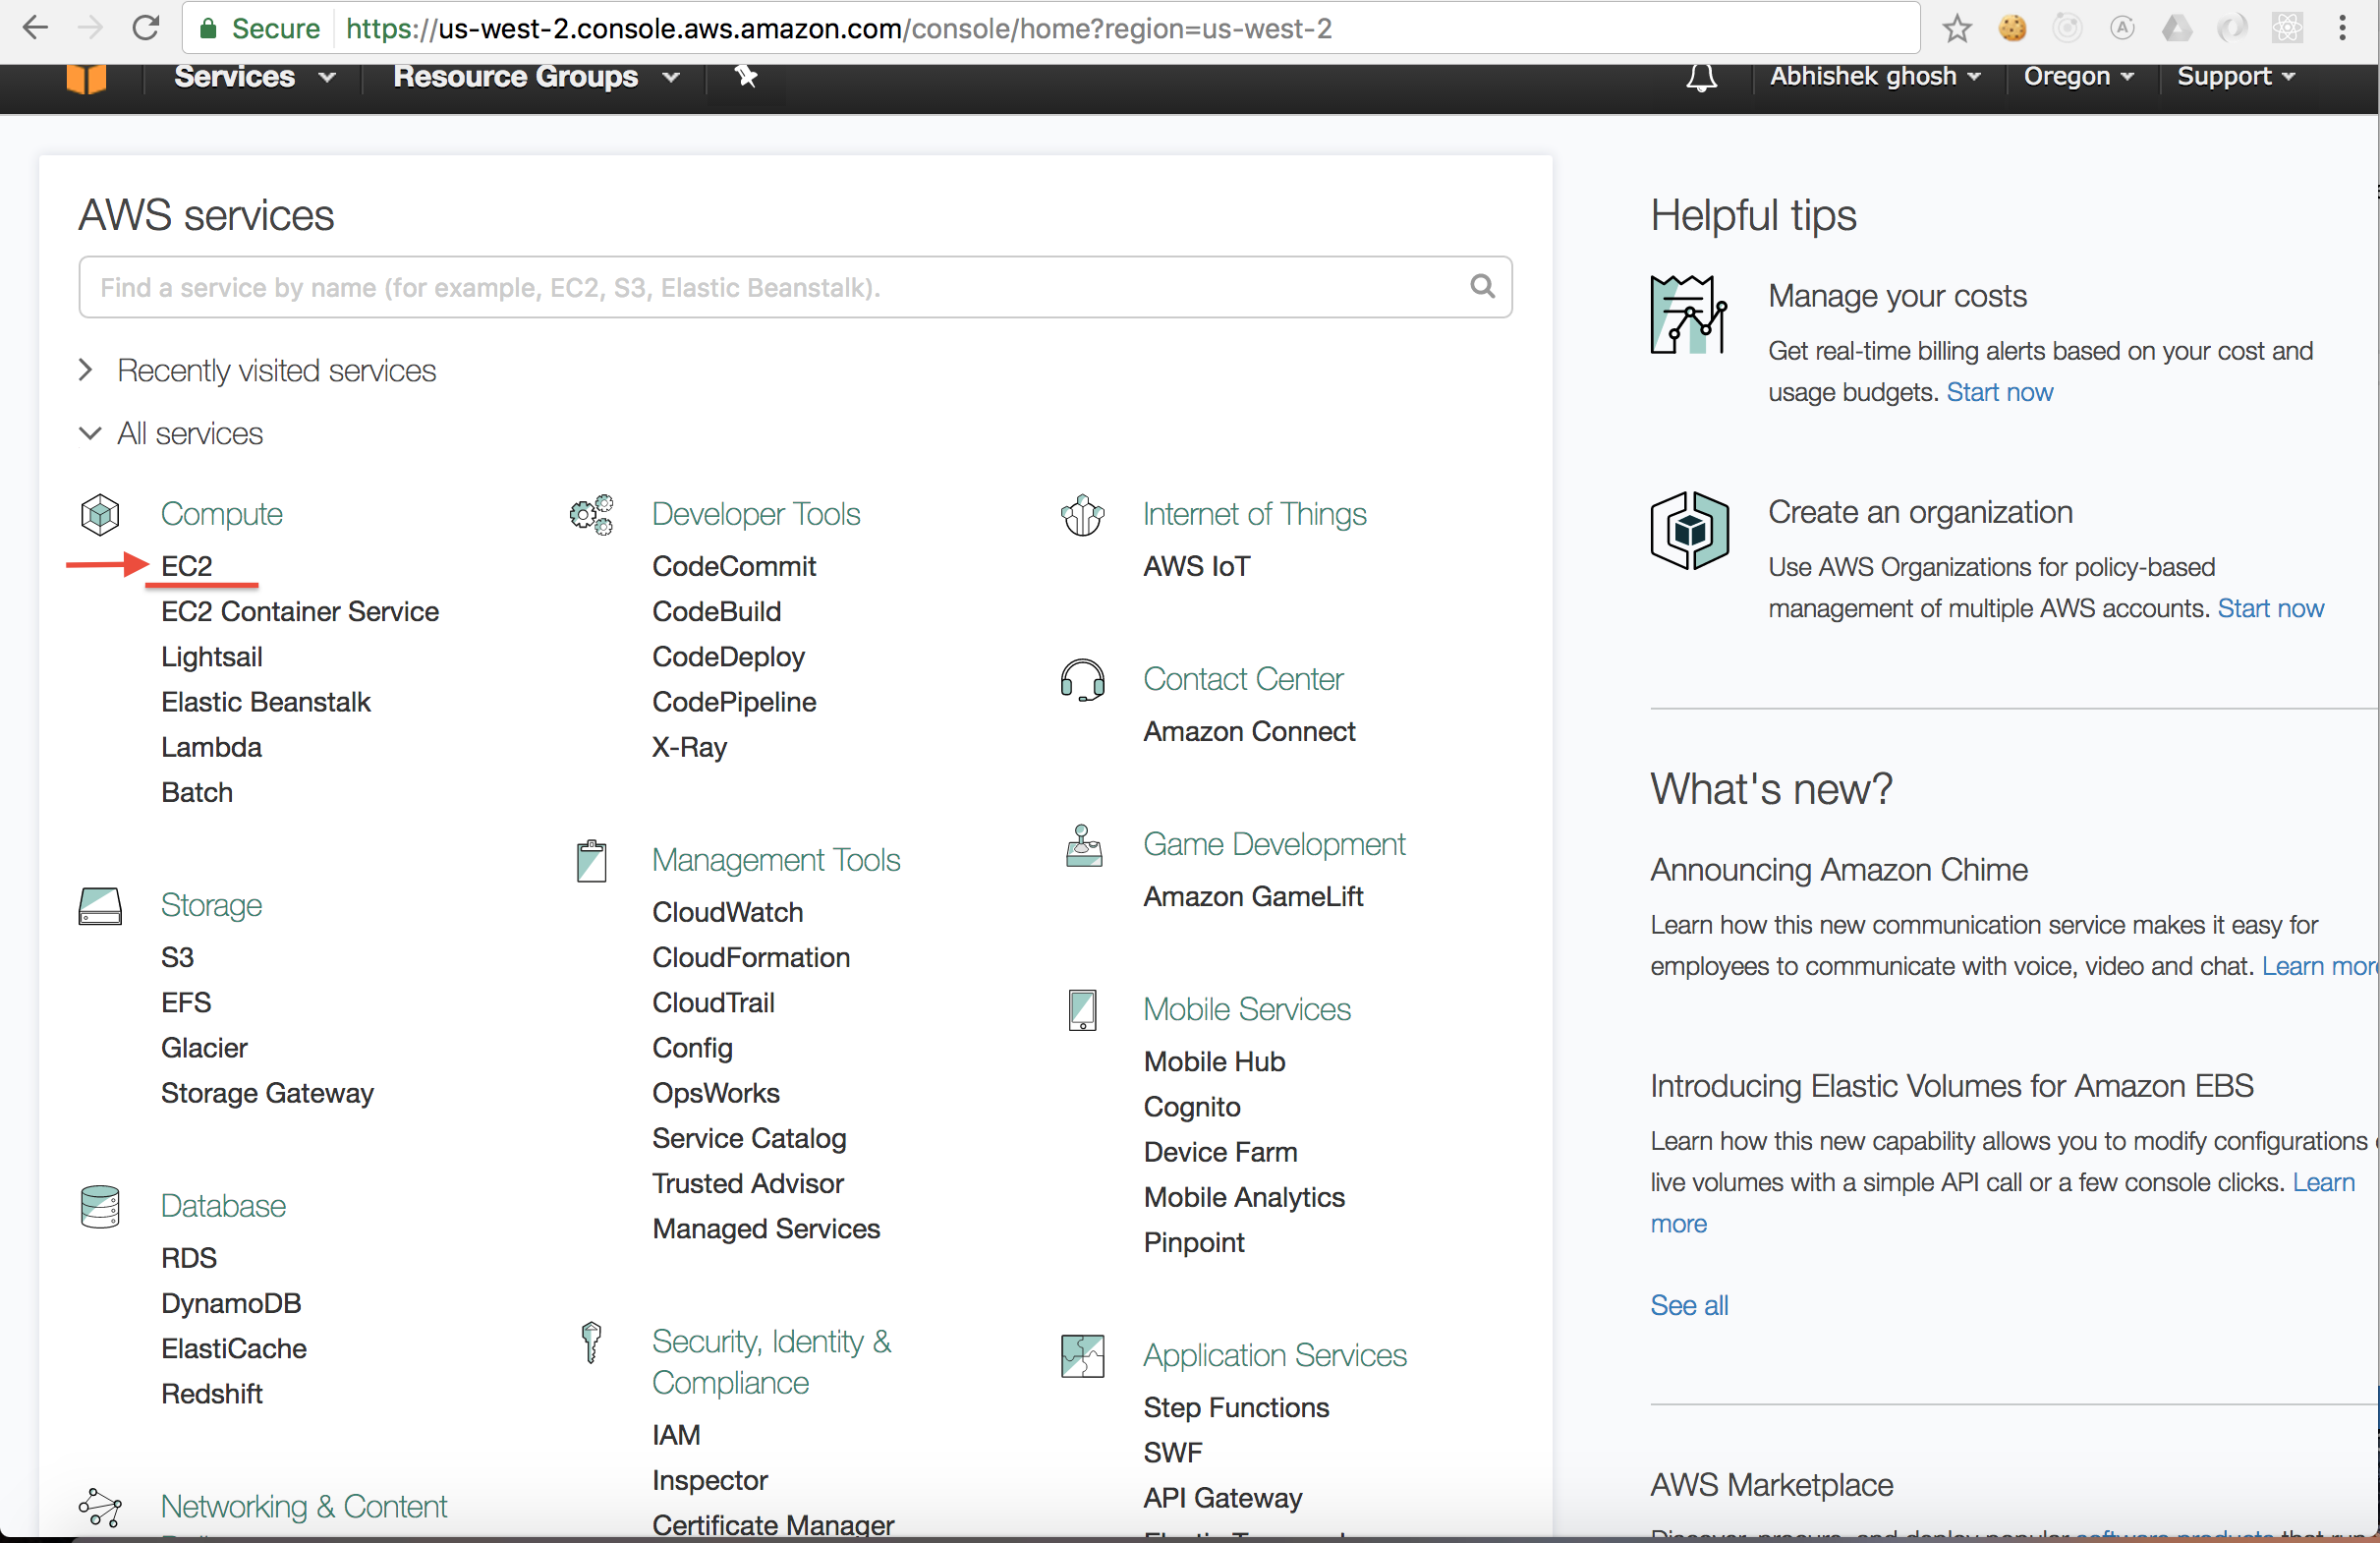Click the AWS orange cube logo
This screenshot has height=1543, width=2380.
pyautogui.click(x=86, y=78)
